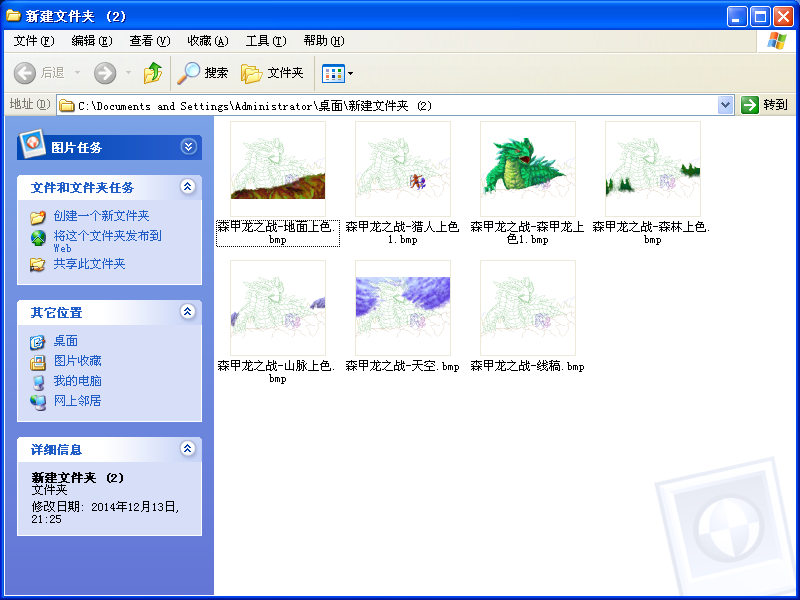The width and height of the screenshot is (800, 600).
Task: Toggle the Folders (文件夹) pane button
Action: [272, 73]
